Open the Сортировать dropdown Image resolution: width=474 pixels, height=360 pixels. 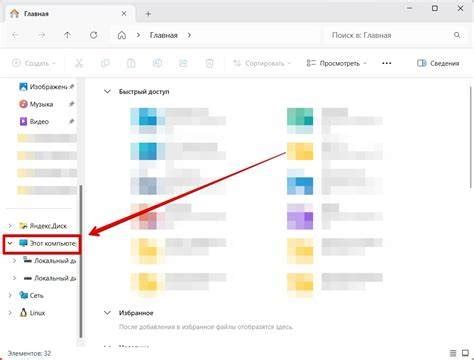pos(262,63)
